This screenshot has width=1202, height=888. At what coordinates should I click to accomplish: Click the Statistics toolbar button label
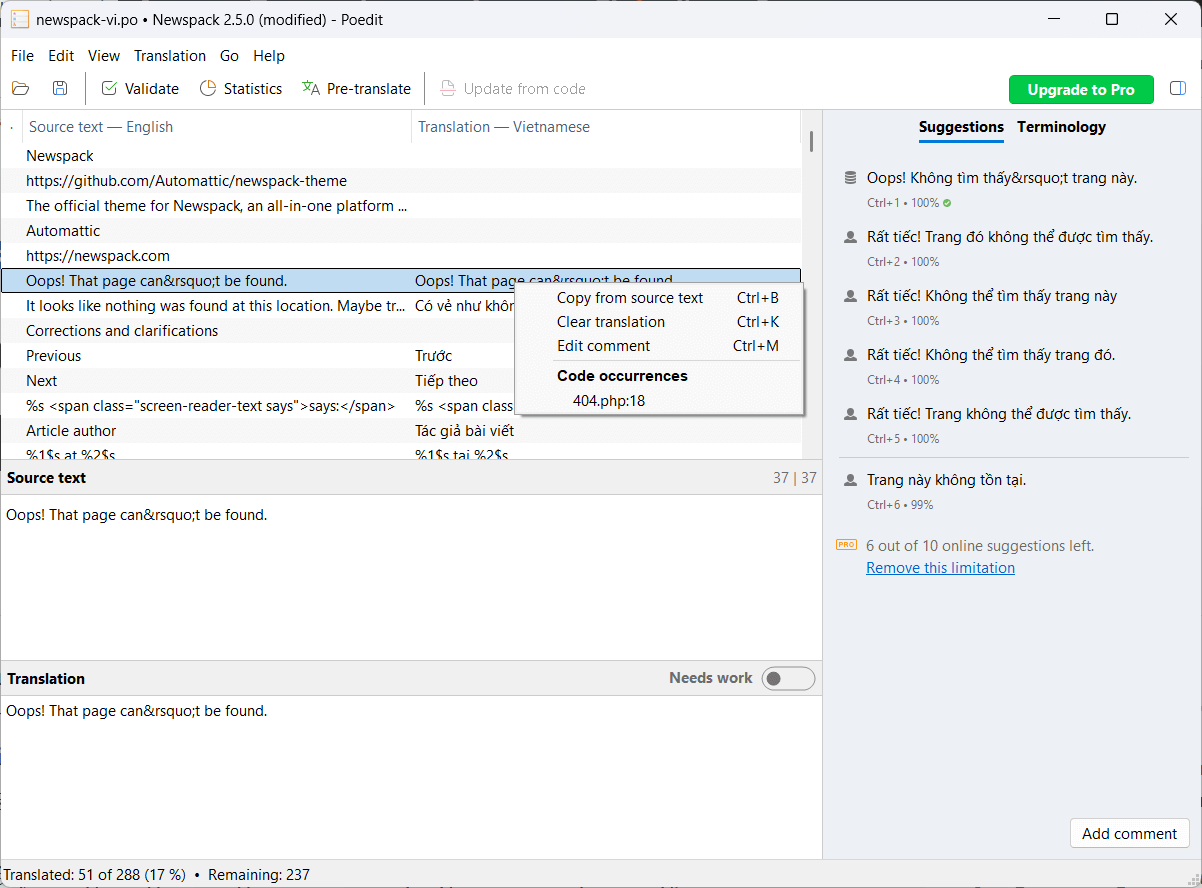click(253, 89)
